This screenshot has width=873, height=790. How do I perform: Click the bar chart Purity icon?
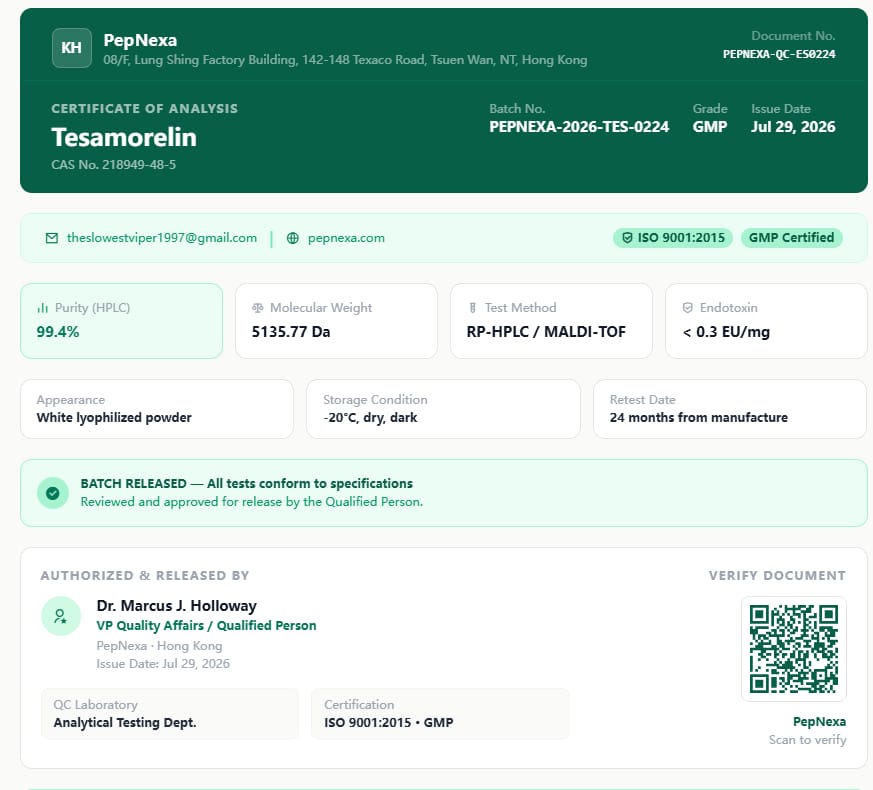click(42, 308)
